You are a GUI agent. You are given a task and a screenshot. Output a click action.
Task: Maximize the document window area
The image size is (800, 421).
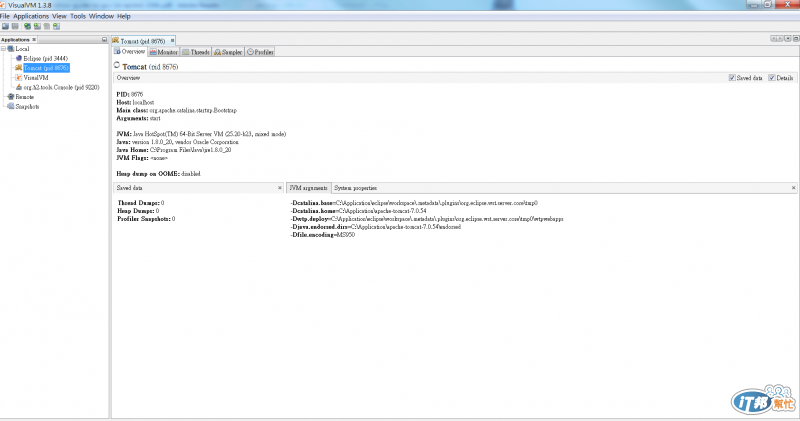click(x=796, y=39)
